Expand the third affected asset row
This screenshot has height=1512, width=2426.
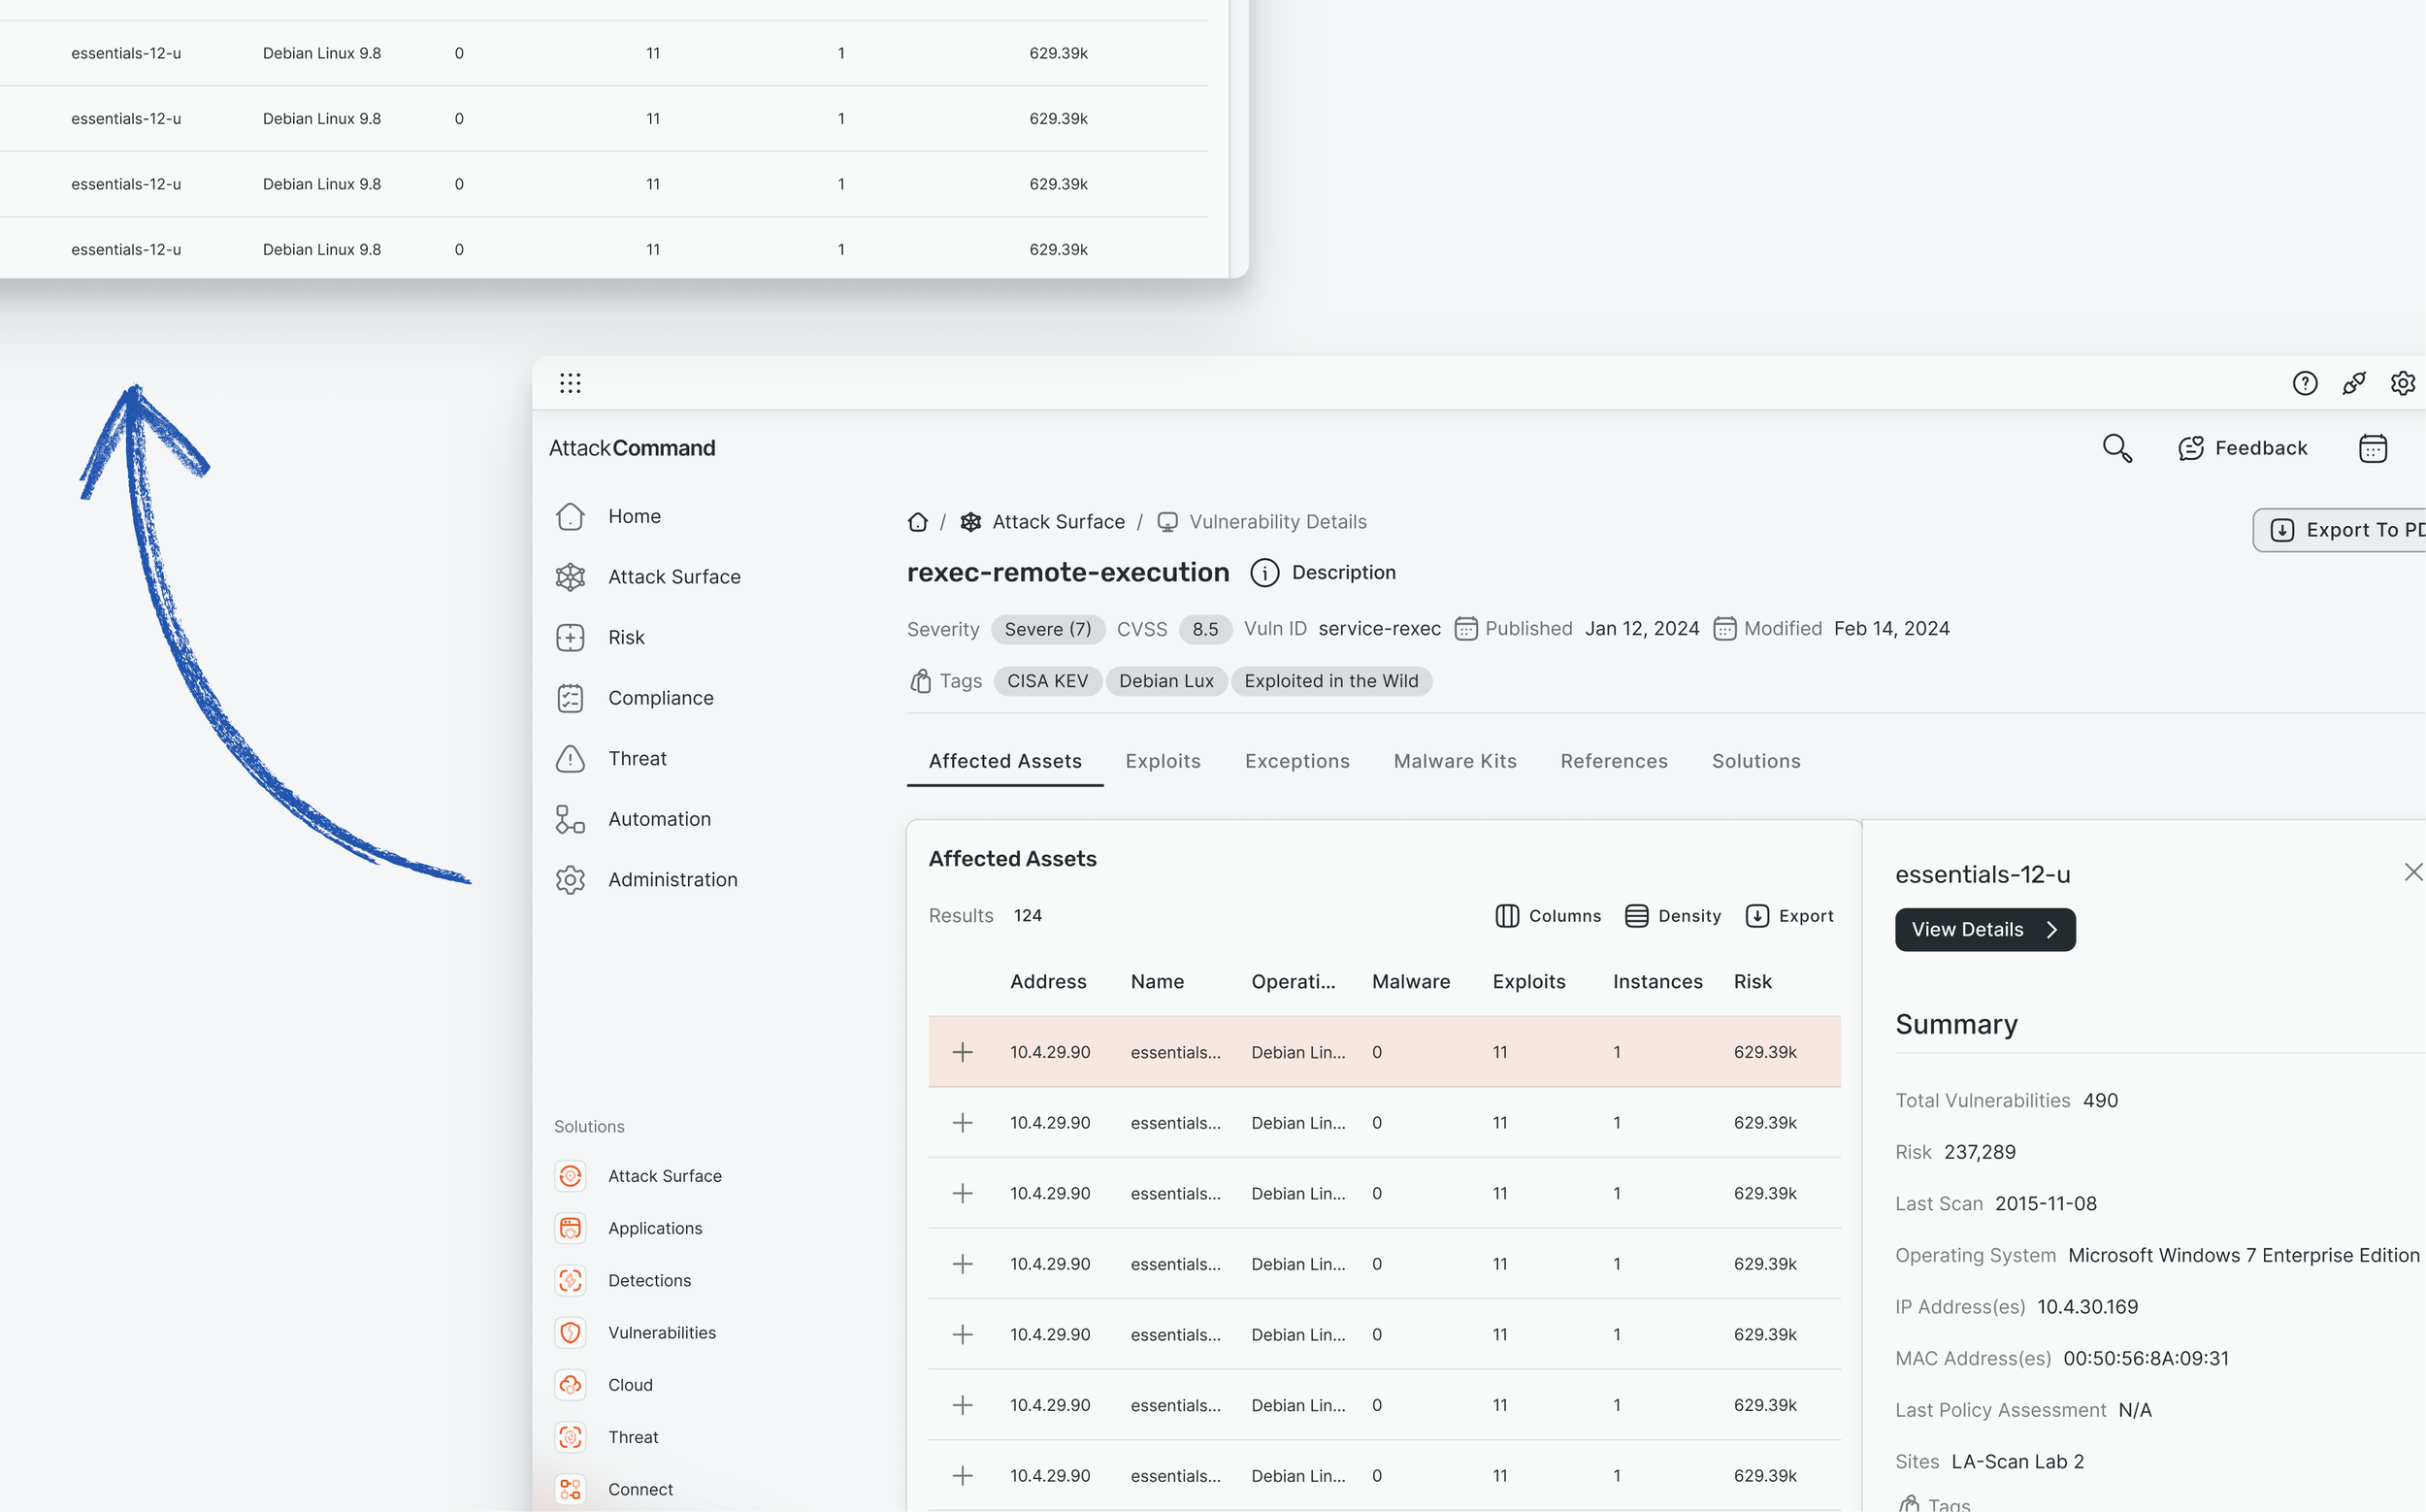[x=962, y=1193]
